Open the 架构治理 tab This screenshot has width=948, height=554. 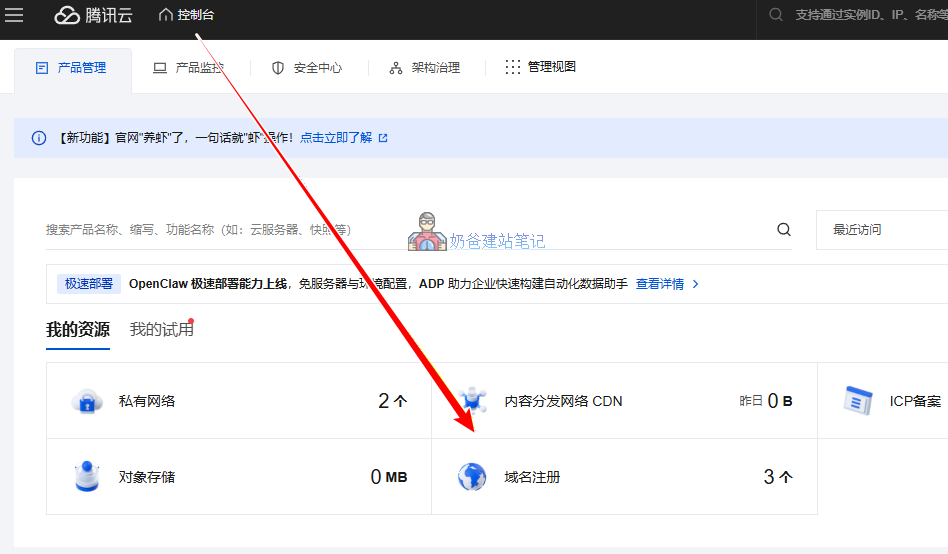click(425, 68)
